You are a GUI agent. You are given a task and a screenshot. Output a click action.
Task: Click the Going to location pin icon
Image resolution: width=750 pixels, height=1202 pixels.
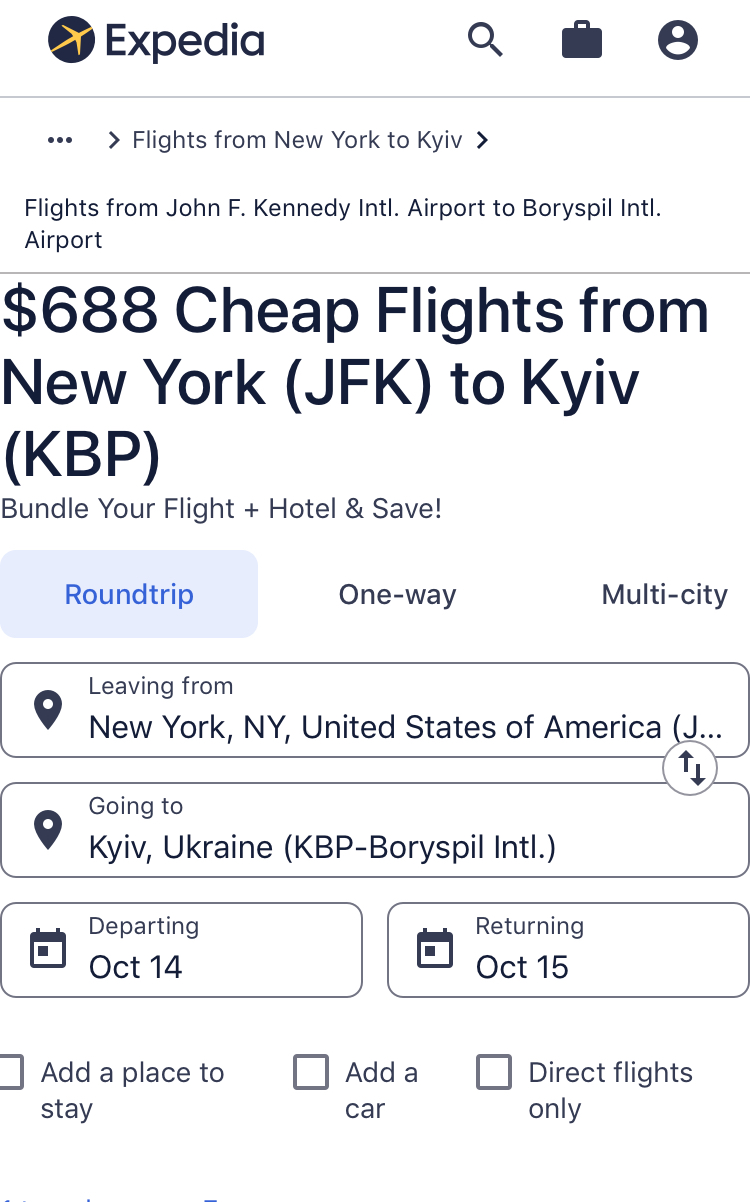tap(47, 830)
